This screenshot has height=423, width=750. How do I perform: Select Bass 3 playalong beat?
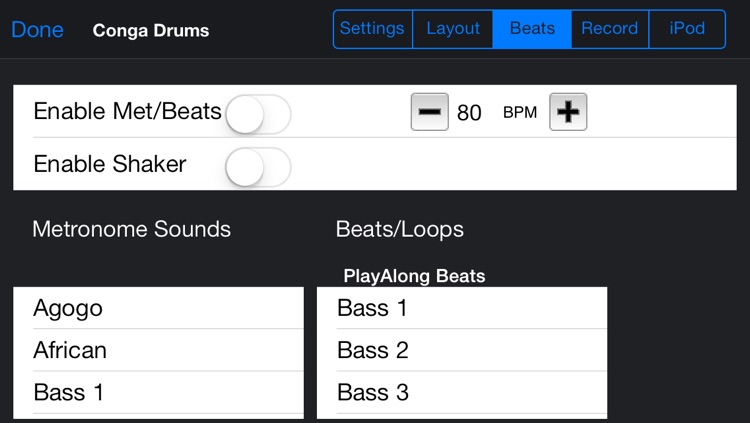(462, 392)
